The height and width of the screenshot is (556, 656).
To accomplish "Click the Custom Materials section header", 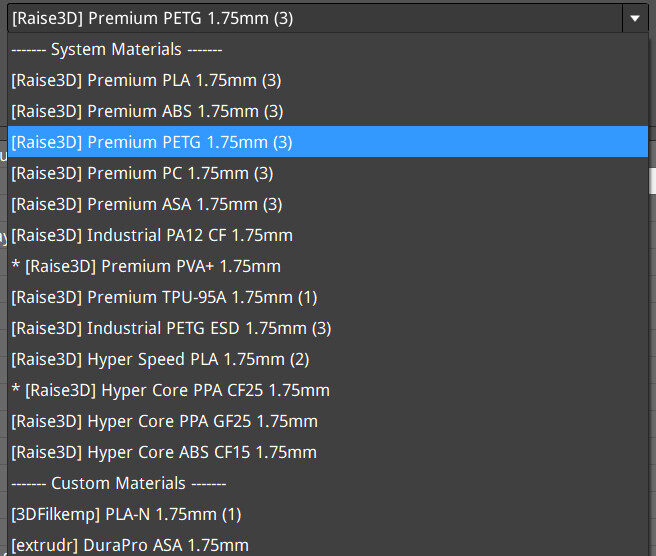I will [118, 483].
